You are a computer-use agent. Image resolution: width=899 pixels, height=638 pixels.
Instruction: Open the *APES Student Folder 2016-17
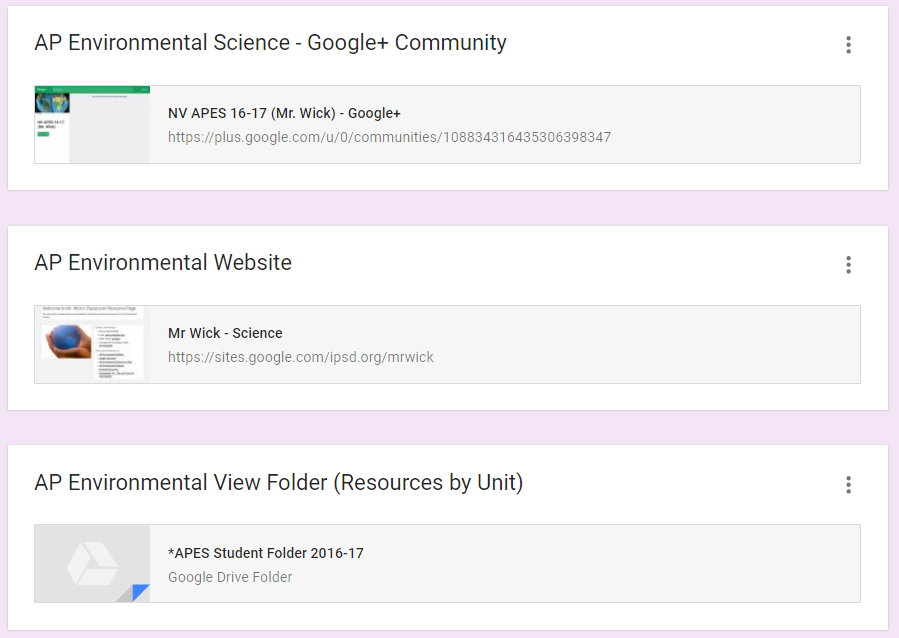(265, 552)
